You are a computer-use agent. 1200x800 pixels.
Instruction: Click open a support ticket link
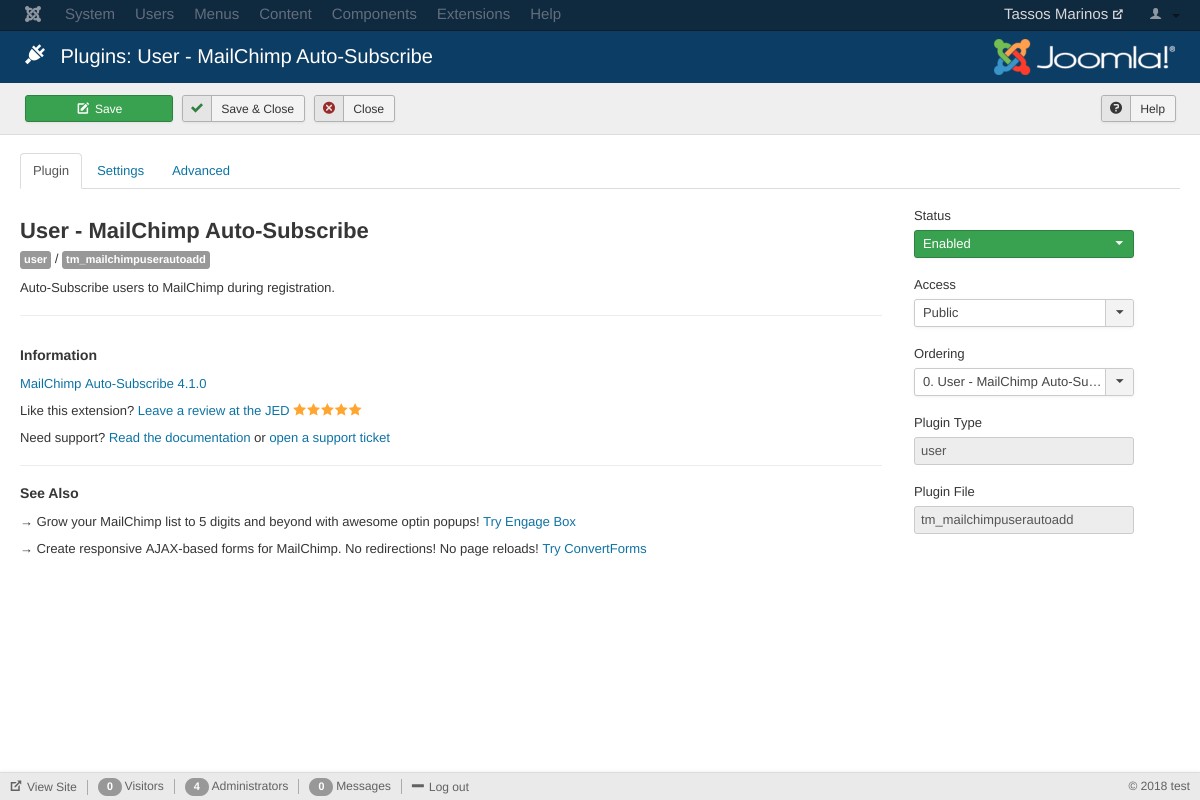[329, 437]
